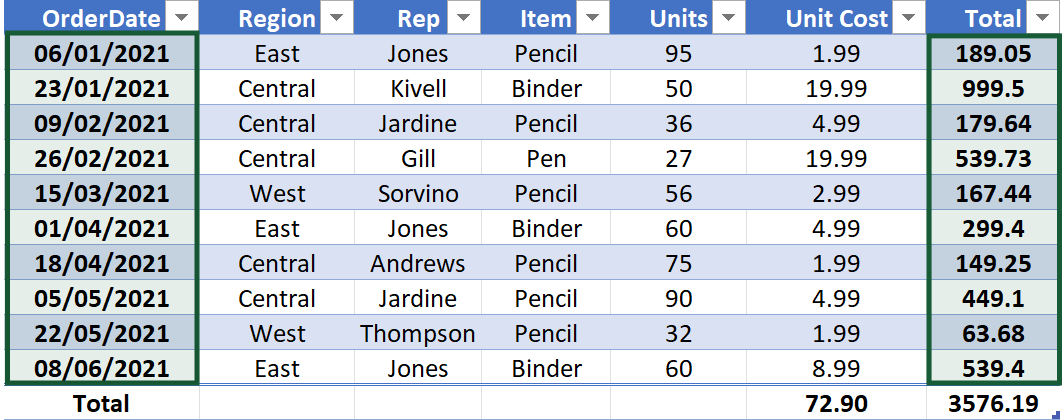Click the Sorvino rep cell

418,194
